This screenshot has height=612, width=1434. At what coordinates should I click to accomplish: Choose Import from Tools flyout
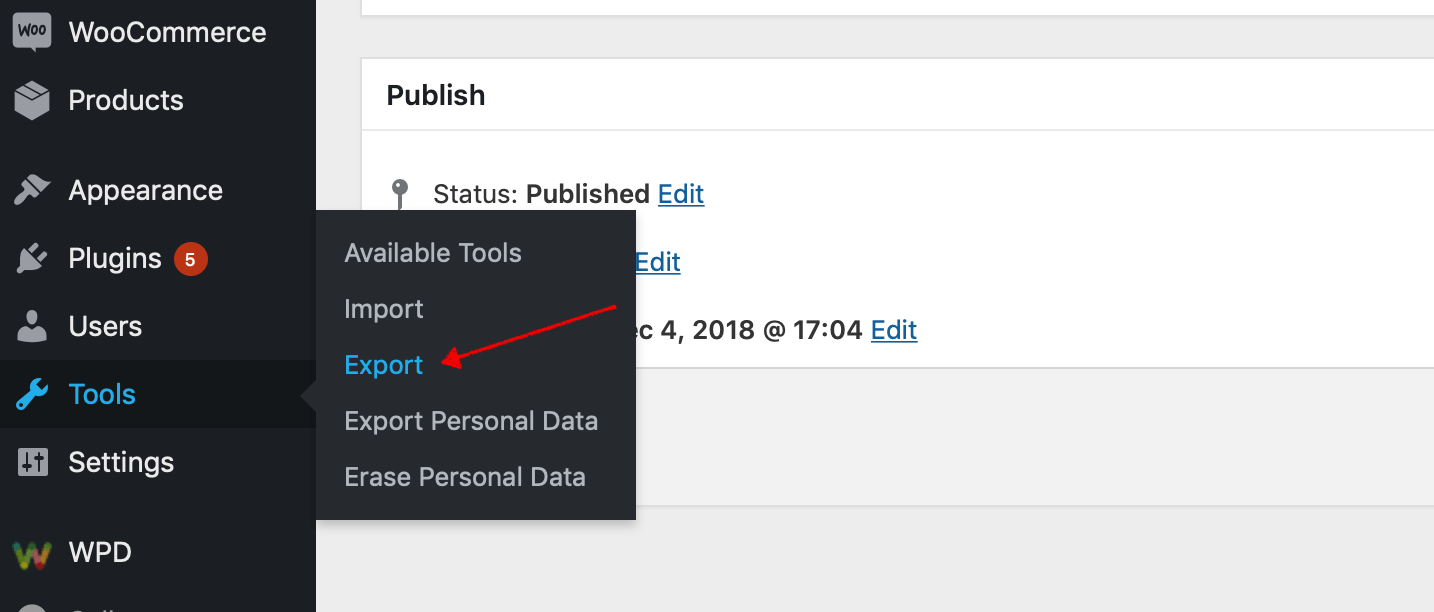coord(384,309)
